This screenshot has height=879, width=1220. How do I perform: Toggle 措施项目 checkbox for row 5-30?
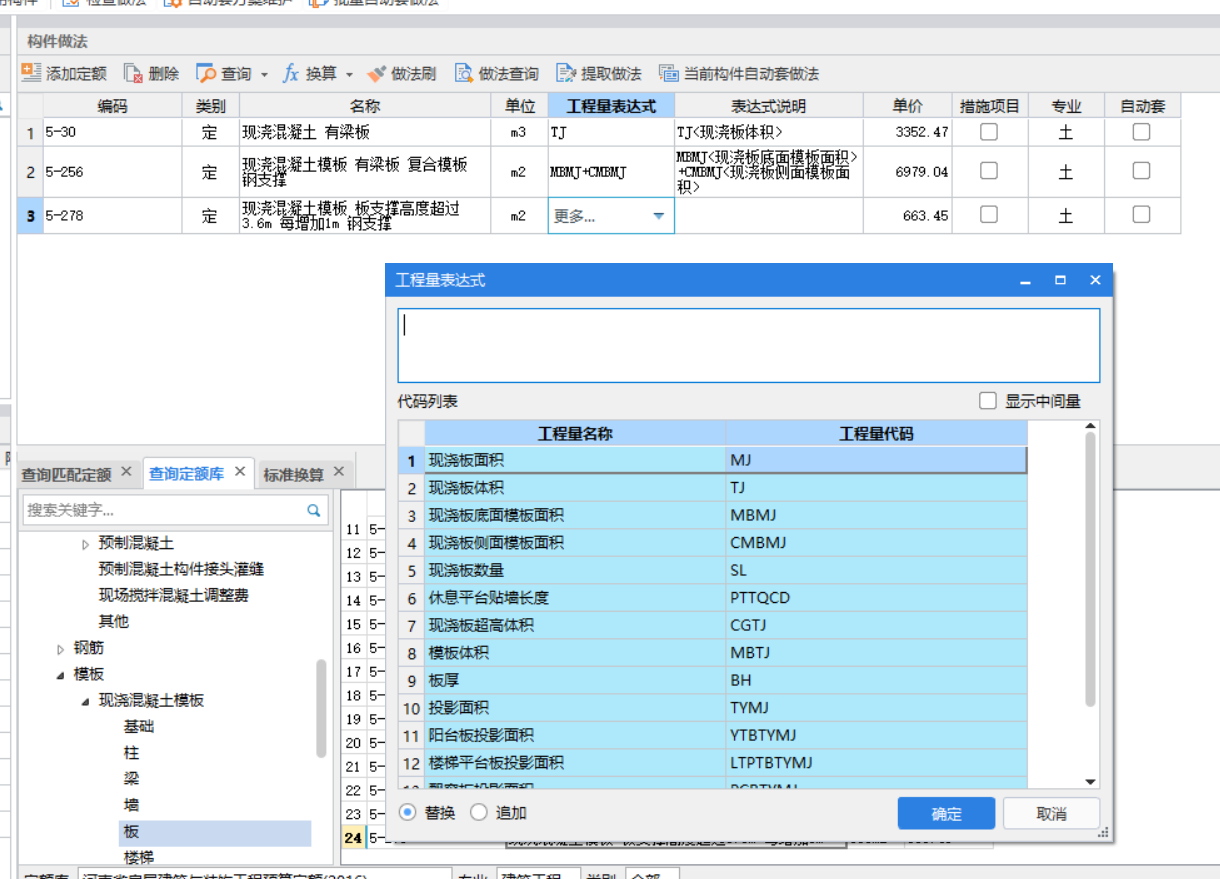pyautogui.click(x=988, y=132)
